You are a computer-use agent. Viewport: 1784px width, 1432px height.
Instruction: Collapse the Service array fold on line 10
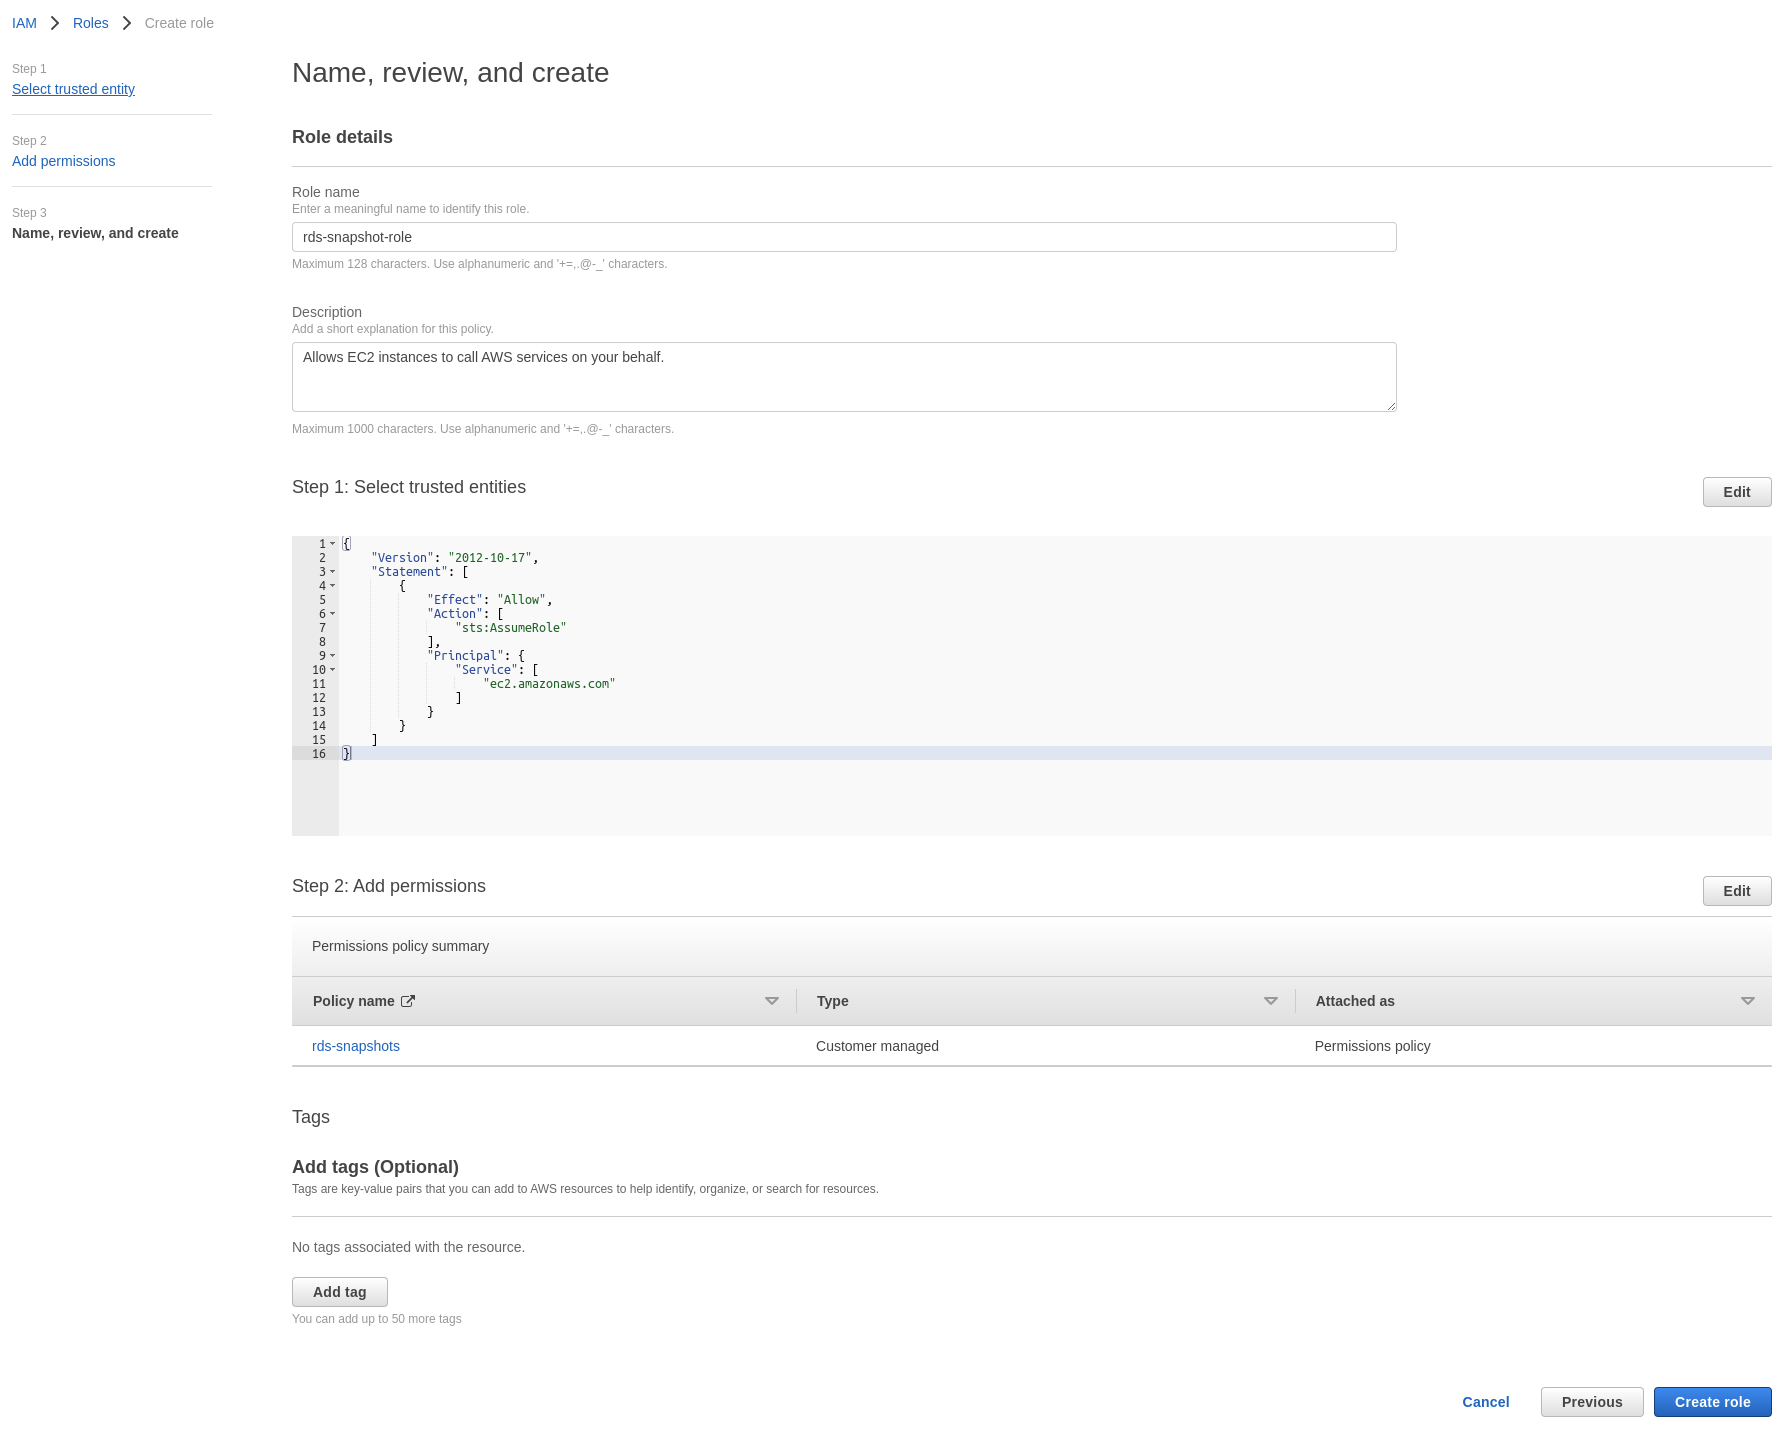(333, 670)
